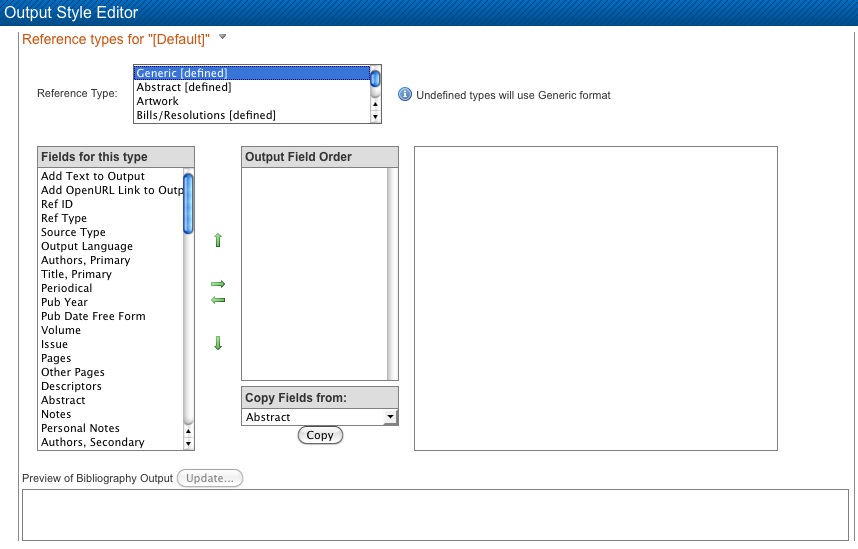Pick Pub Date Free Form field
858x549 pixels.
(93, 316)
